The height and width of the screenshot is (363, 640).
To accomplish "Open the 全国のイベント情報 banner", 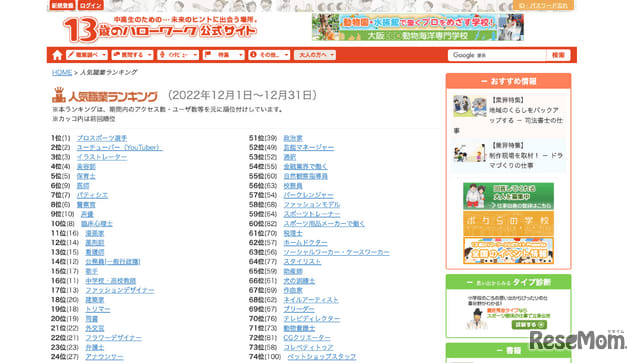I will pyautogui.click(x=508, y=250).
